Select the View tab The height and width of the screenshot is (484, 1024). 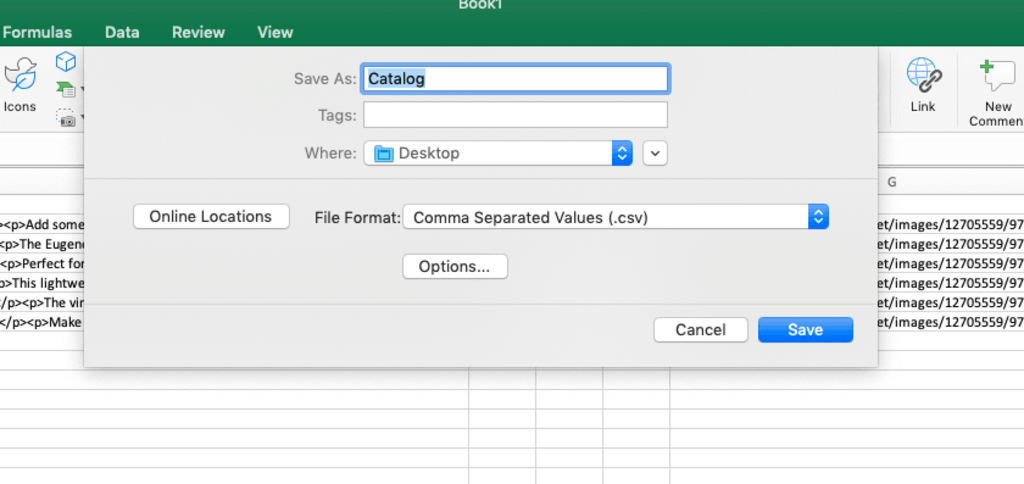pos(275,32)
